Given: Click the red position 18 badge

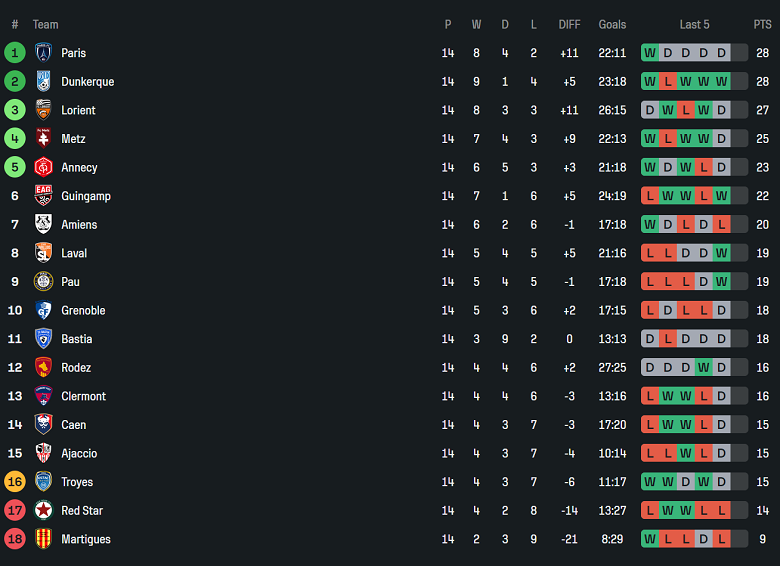Looking at the screenshot, I should [x=15, y=539].
